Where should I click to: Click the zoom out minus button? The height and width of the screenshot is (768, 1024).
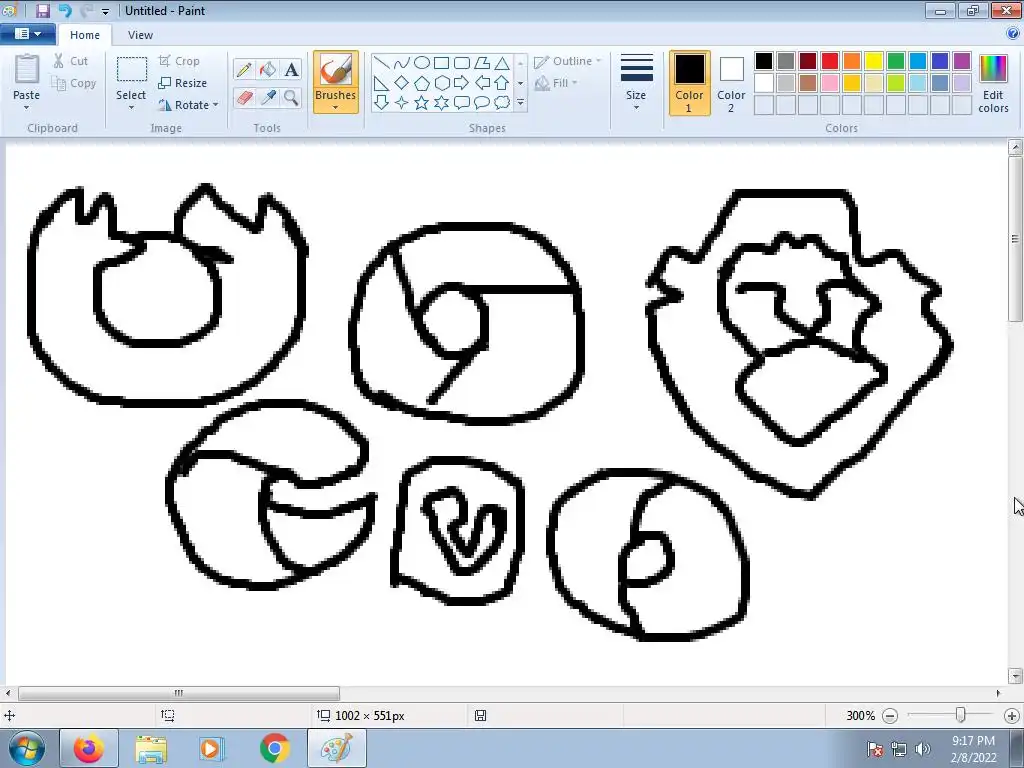pyautogui.click(x=889, y=716)
